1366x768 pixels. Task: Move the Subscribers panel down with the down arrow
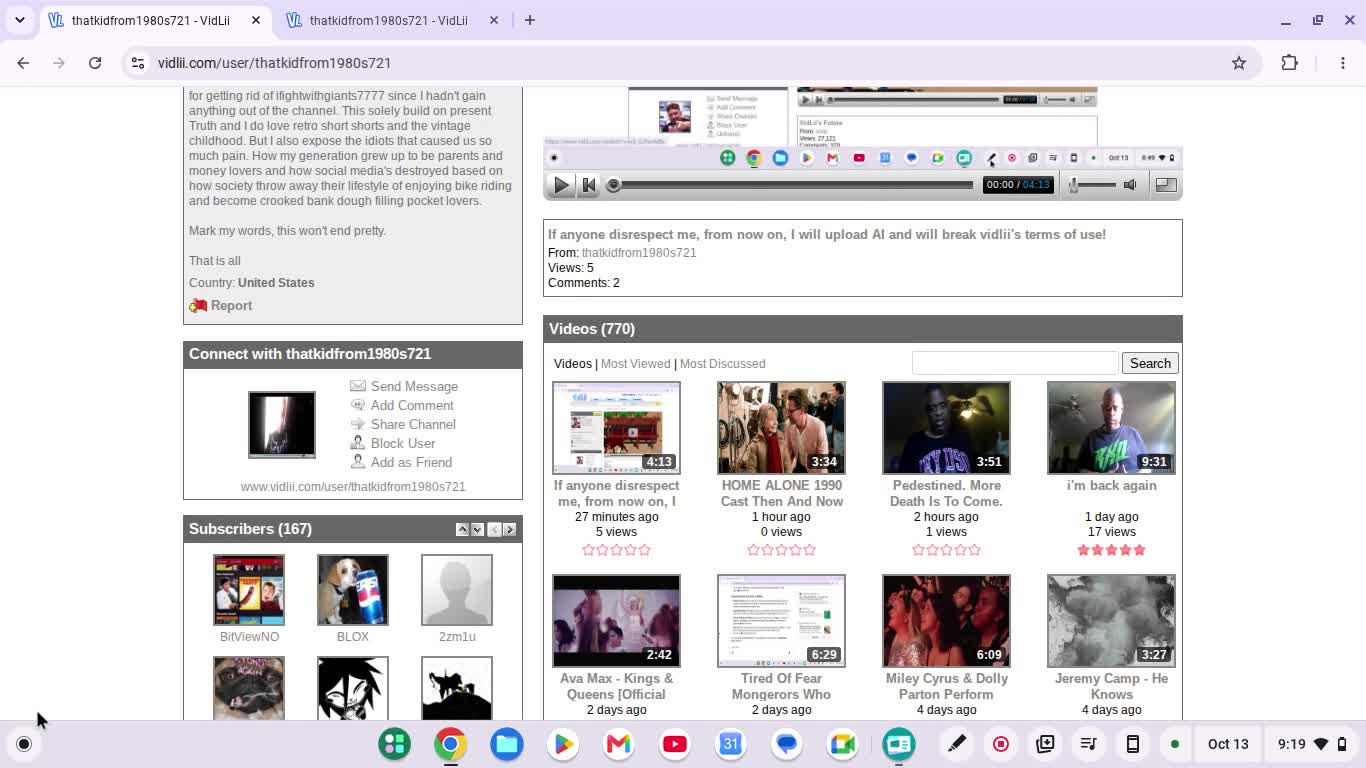click(477, 529)
